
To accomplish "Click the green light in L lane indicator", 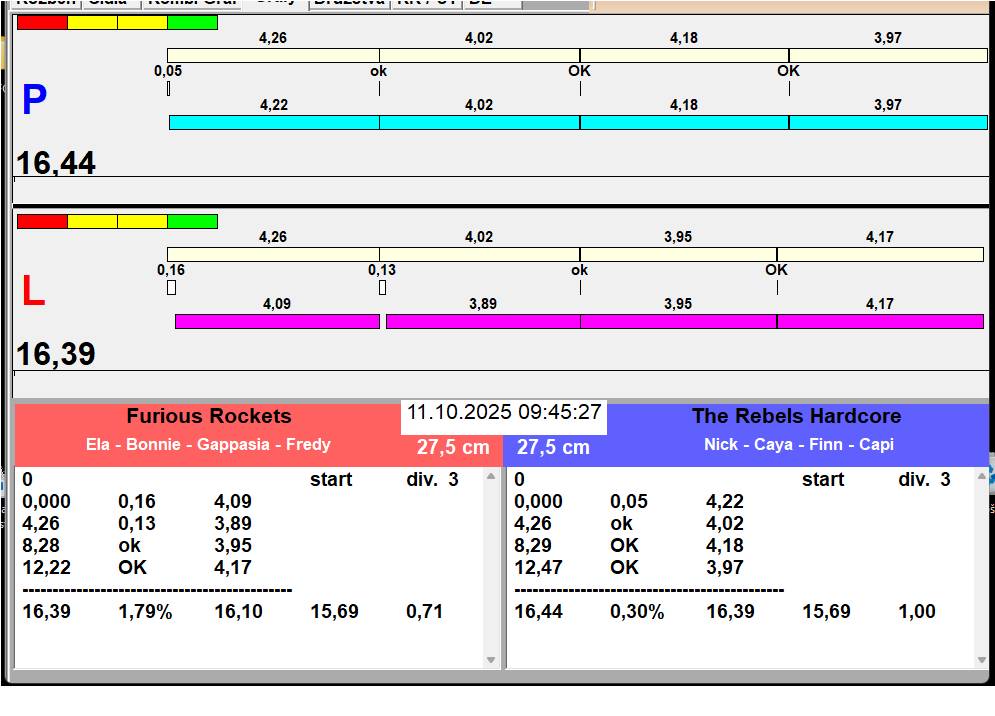I will (x=192, y=221).
